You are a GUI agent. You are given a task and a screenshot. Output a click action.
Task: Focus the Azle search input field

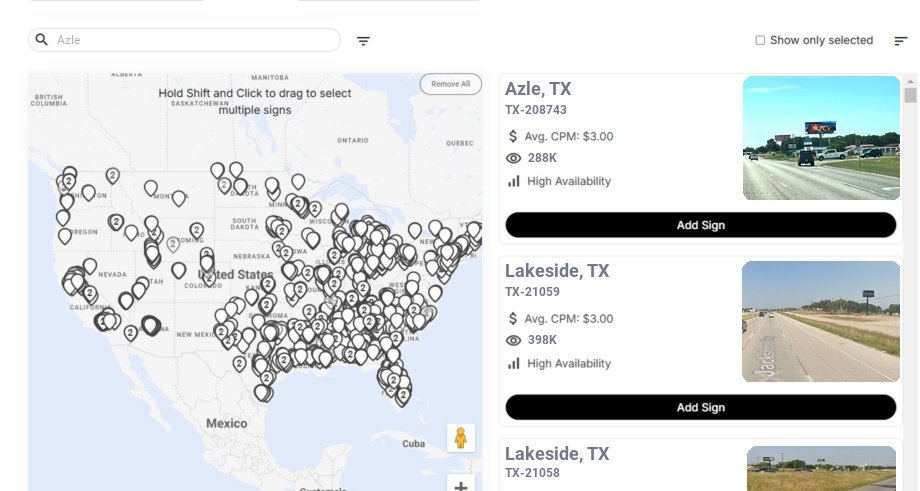[195, 40]
